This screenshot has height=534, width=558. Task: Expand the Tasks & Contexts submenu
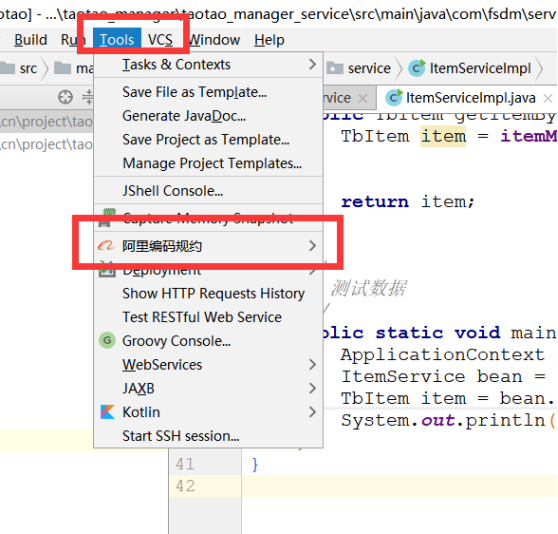pyautogui.click(x=208, y=65)
